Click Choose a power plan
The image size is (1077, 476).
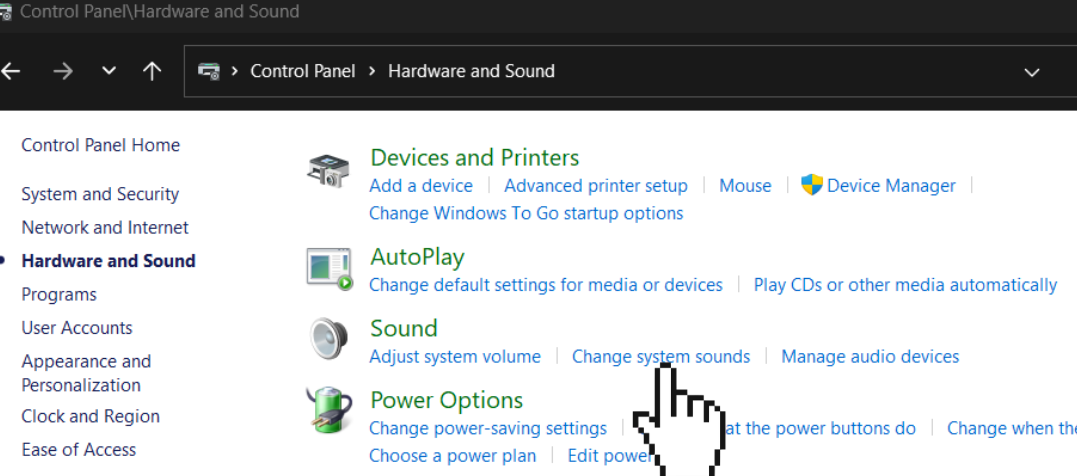coord(453,456)
